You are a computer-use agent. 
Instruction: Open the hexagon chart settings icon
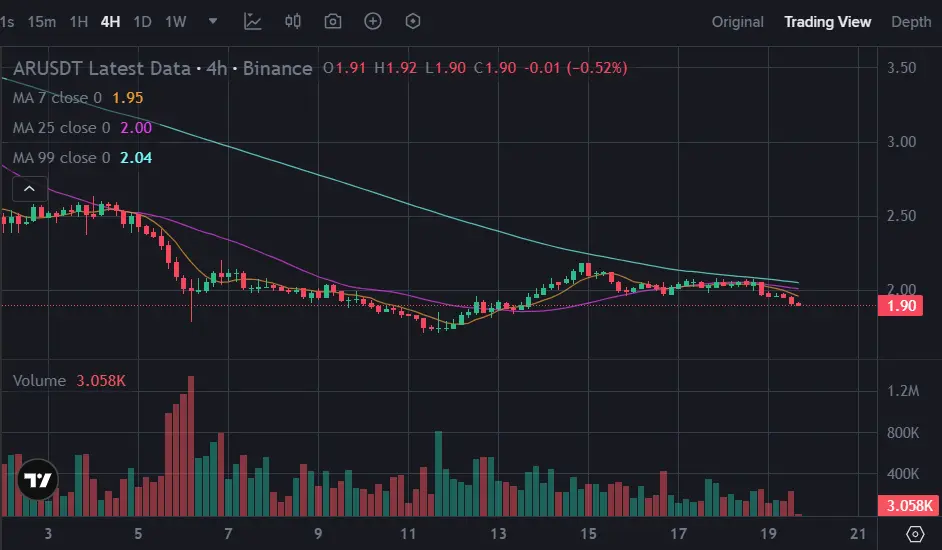pos(413,21)
